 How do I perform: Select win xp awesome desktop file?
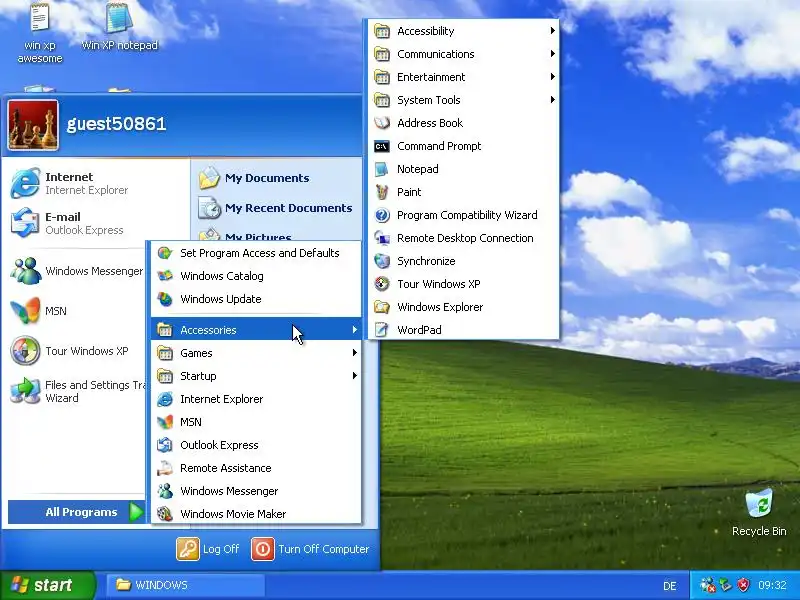(40, 33)
